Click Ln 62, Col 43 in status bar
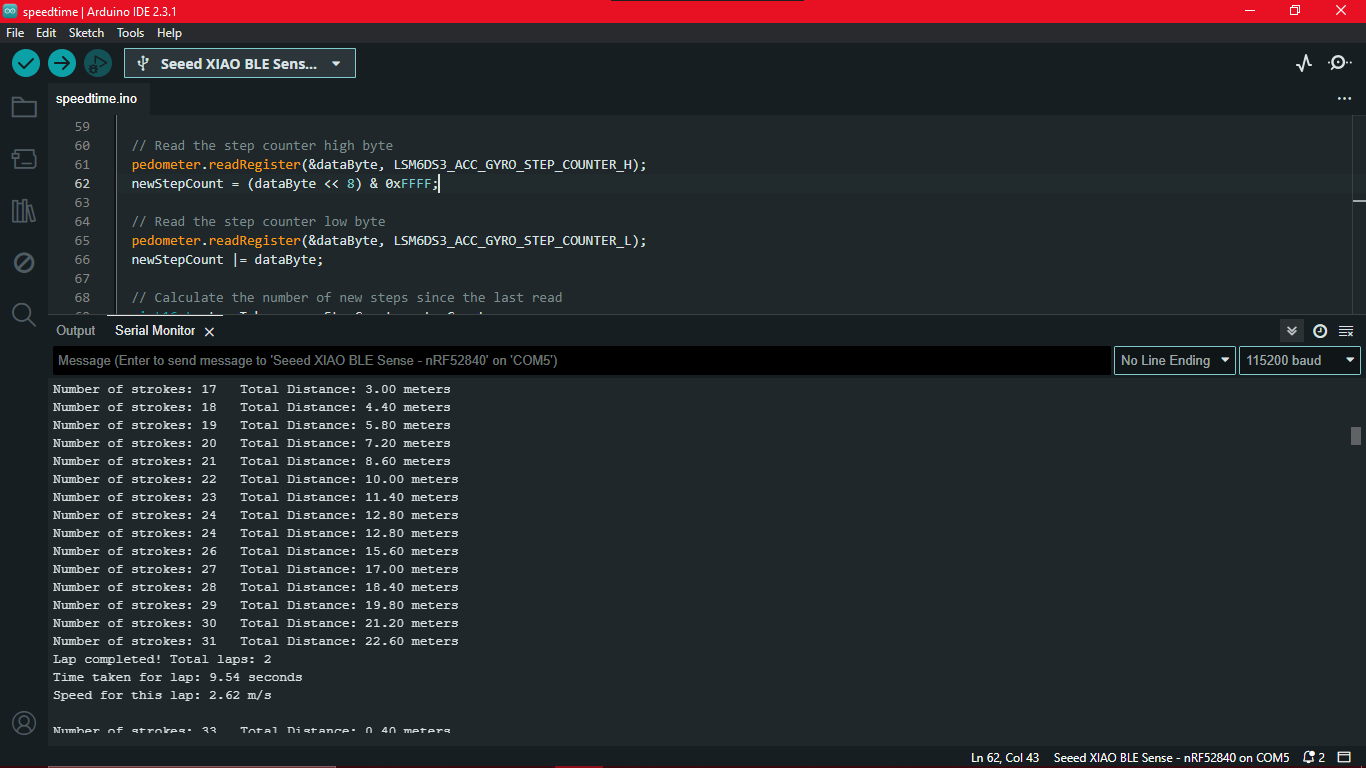The image size is (1366, 768). coord(1005,757)
